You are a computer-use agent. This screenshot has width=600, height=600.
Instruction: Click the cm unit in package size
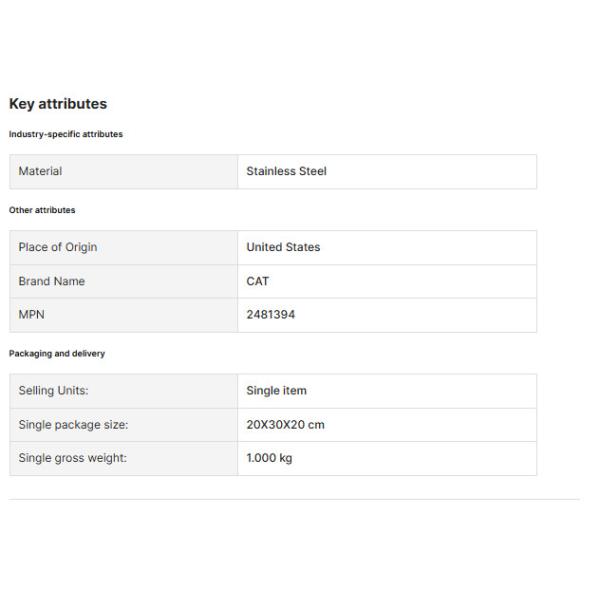pos(316,425)
